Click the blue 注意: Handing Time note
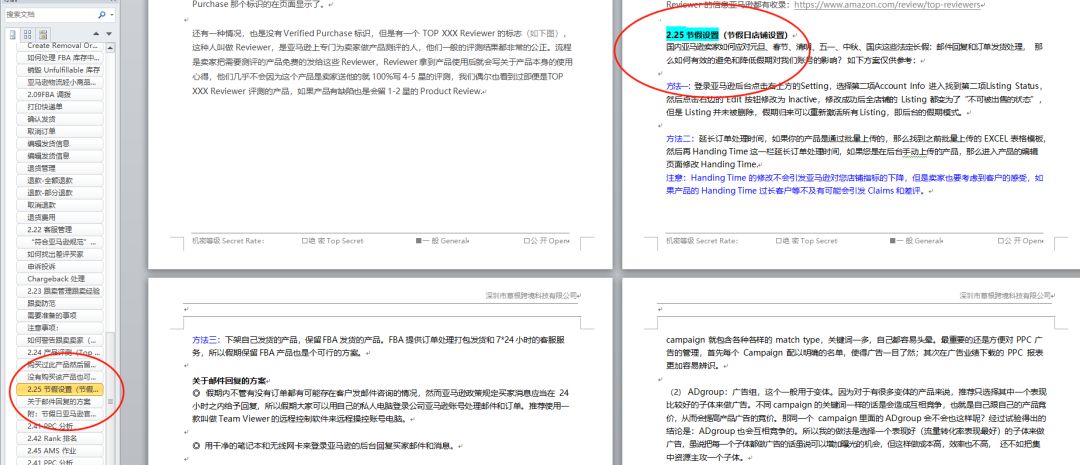The image size is (1080, 465). (855, 184)
